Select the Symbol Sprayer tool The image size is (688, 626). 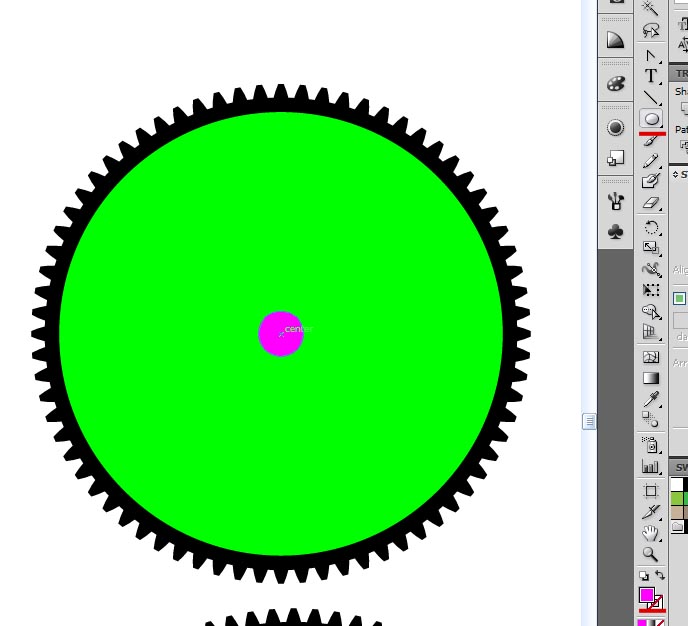click(x=650, y=445)
